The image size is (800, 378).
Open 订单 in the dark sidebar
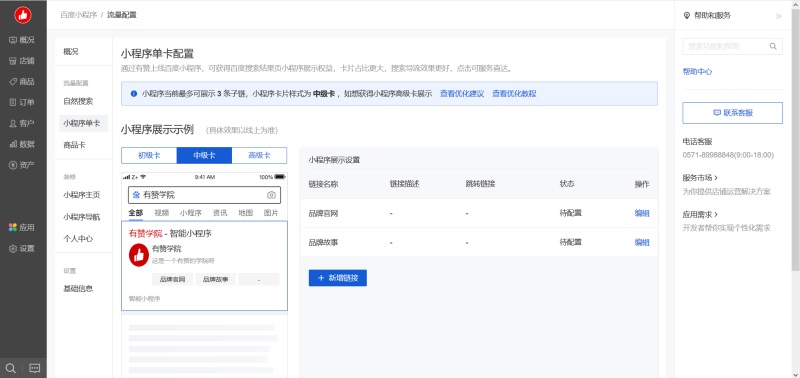point(23,102)
